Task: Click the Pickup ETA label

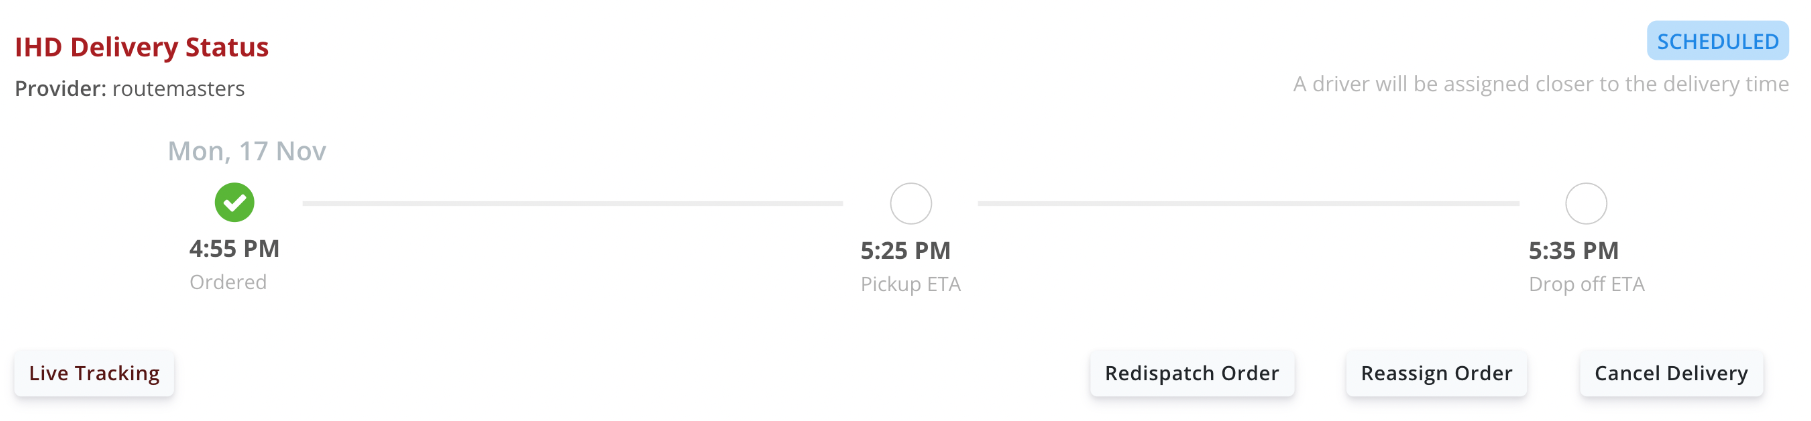Action: [910, 284]
